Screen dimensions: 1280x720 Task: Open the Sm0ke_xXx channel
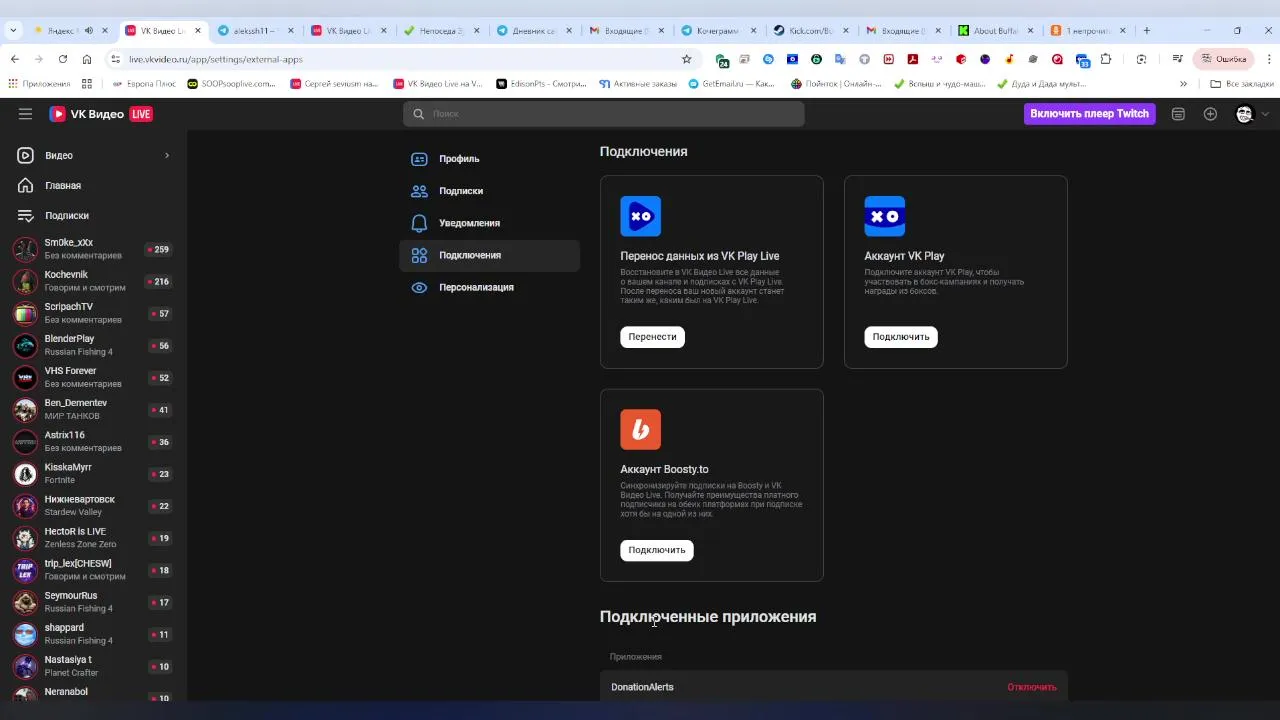(92, 249)
